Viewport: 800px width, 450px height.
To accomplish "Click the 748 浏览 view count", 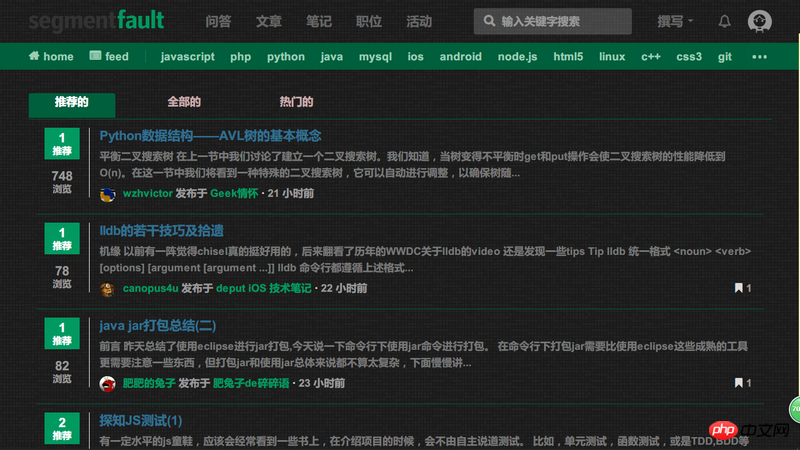I will click(62, 182).
